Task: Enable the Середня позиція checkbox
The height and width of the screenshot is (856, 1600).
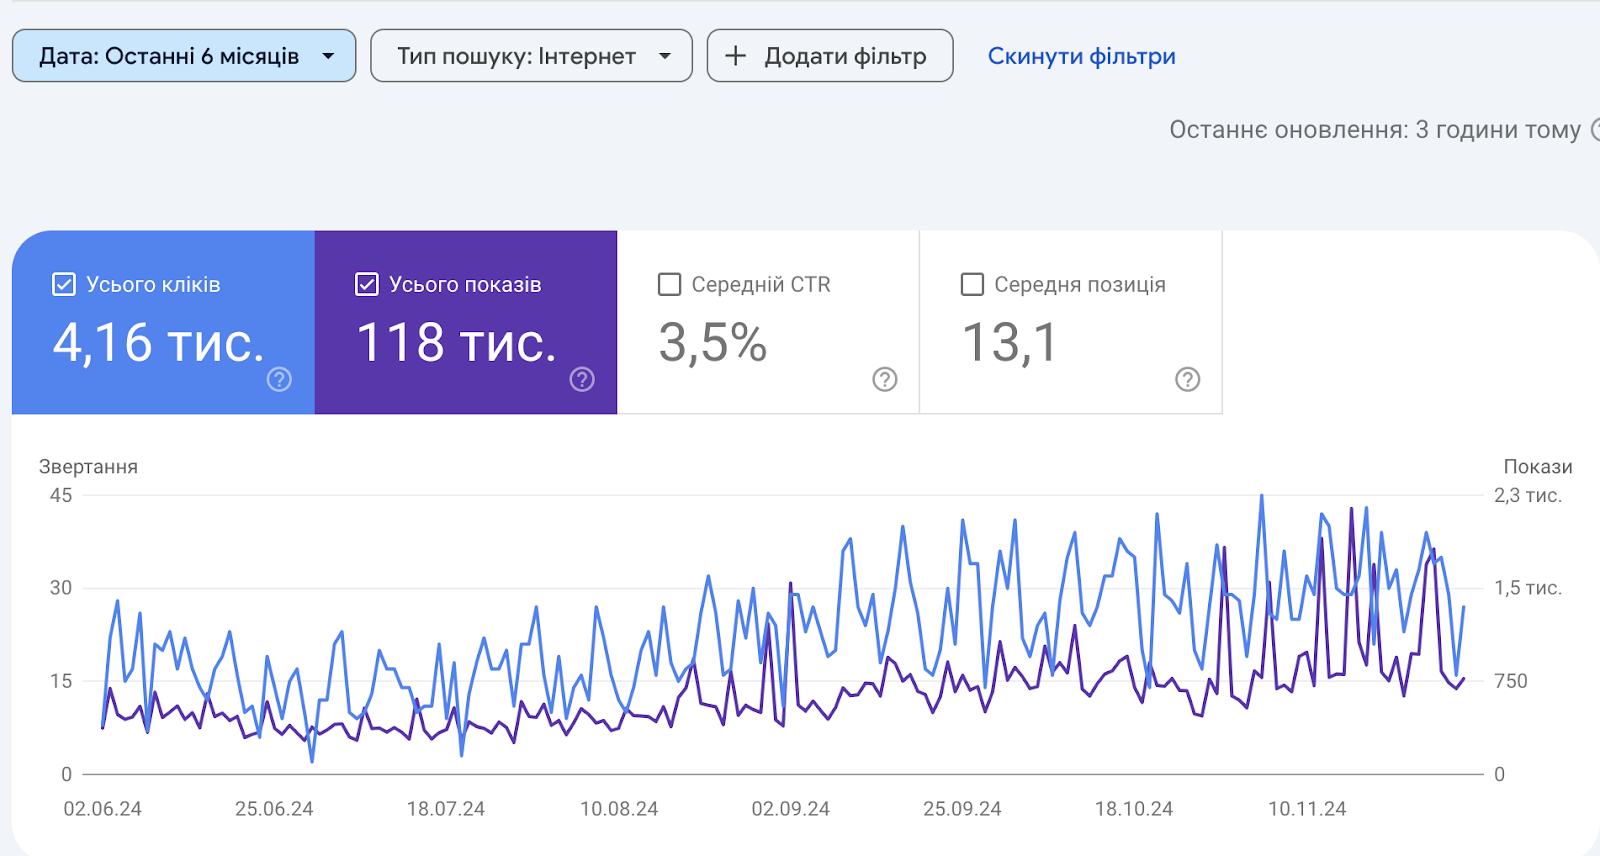Action: pos(972,285)
